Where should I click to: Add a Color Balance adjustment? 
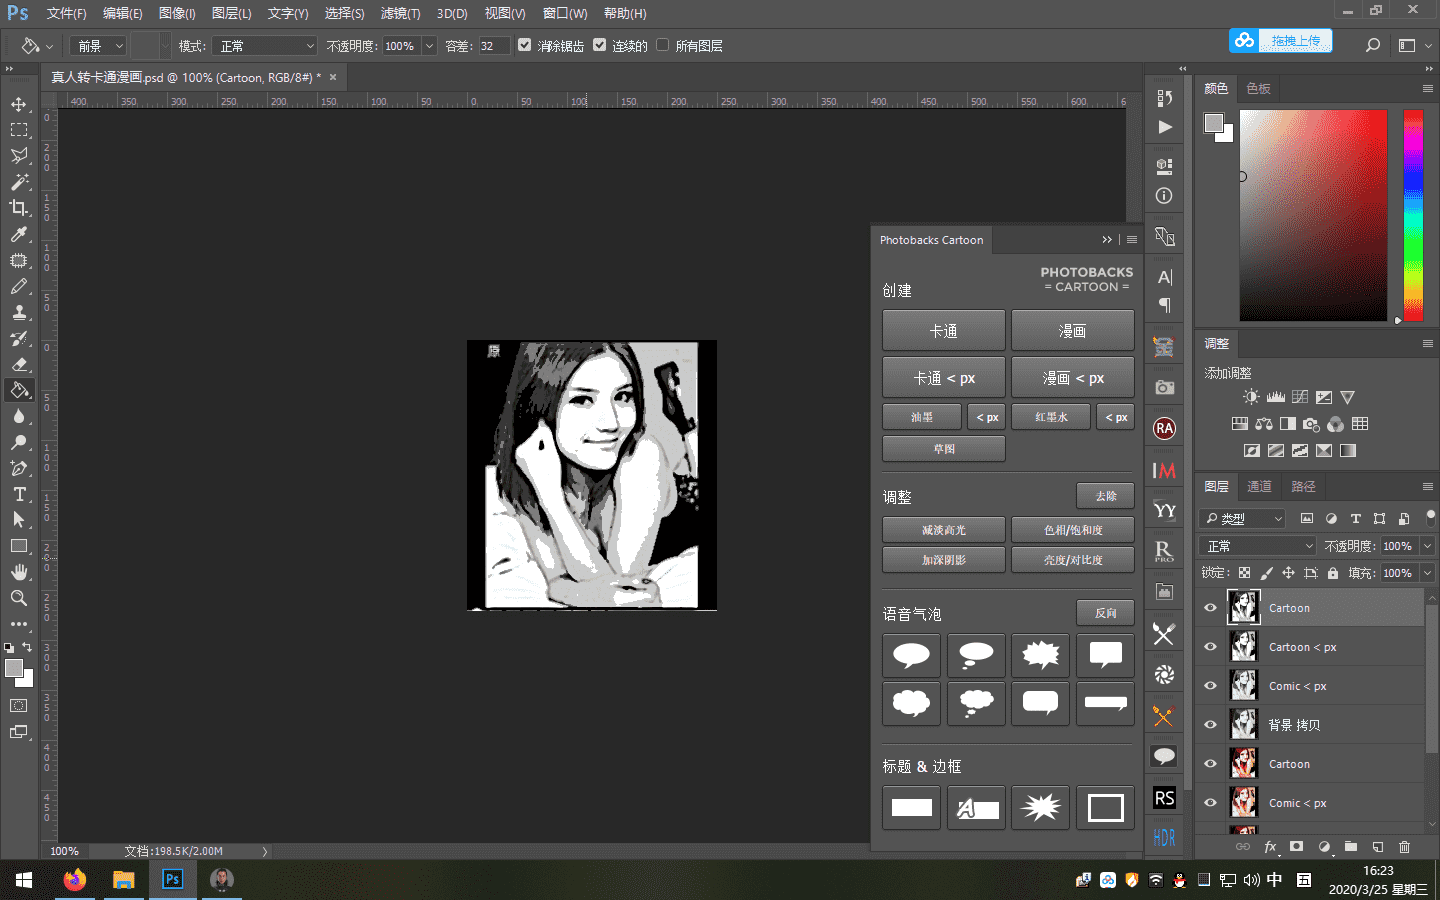(x=1264, y=424)
